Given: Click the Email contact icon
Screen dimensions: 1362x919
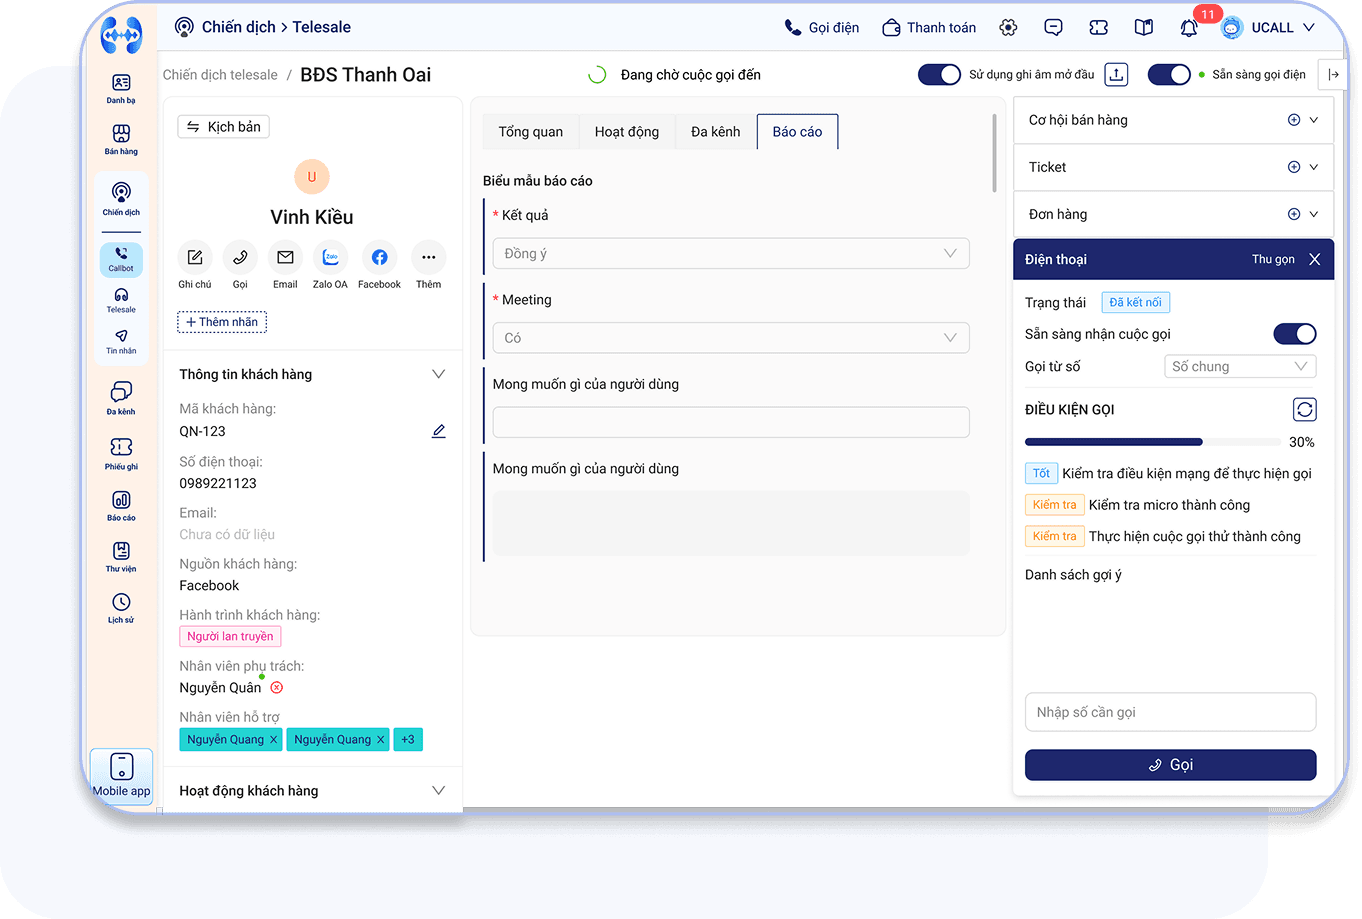Looking at the screenshot, I should 285,258.
